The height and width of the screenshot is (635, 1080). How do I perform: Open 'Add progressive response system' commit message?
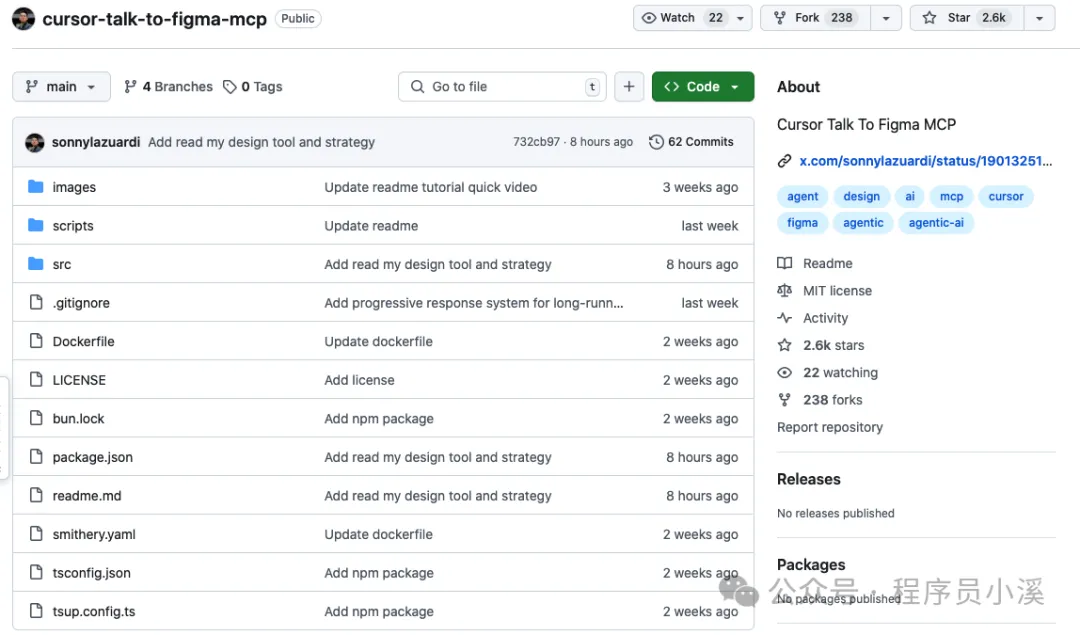coord(474,303)
